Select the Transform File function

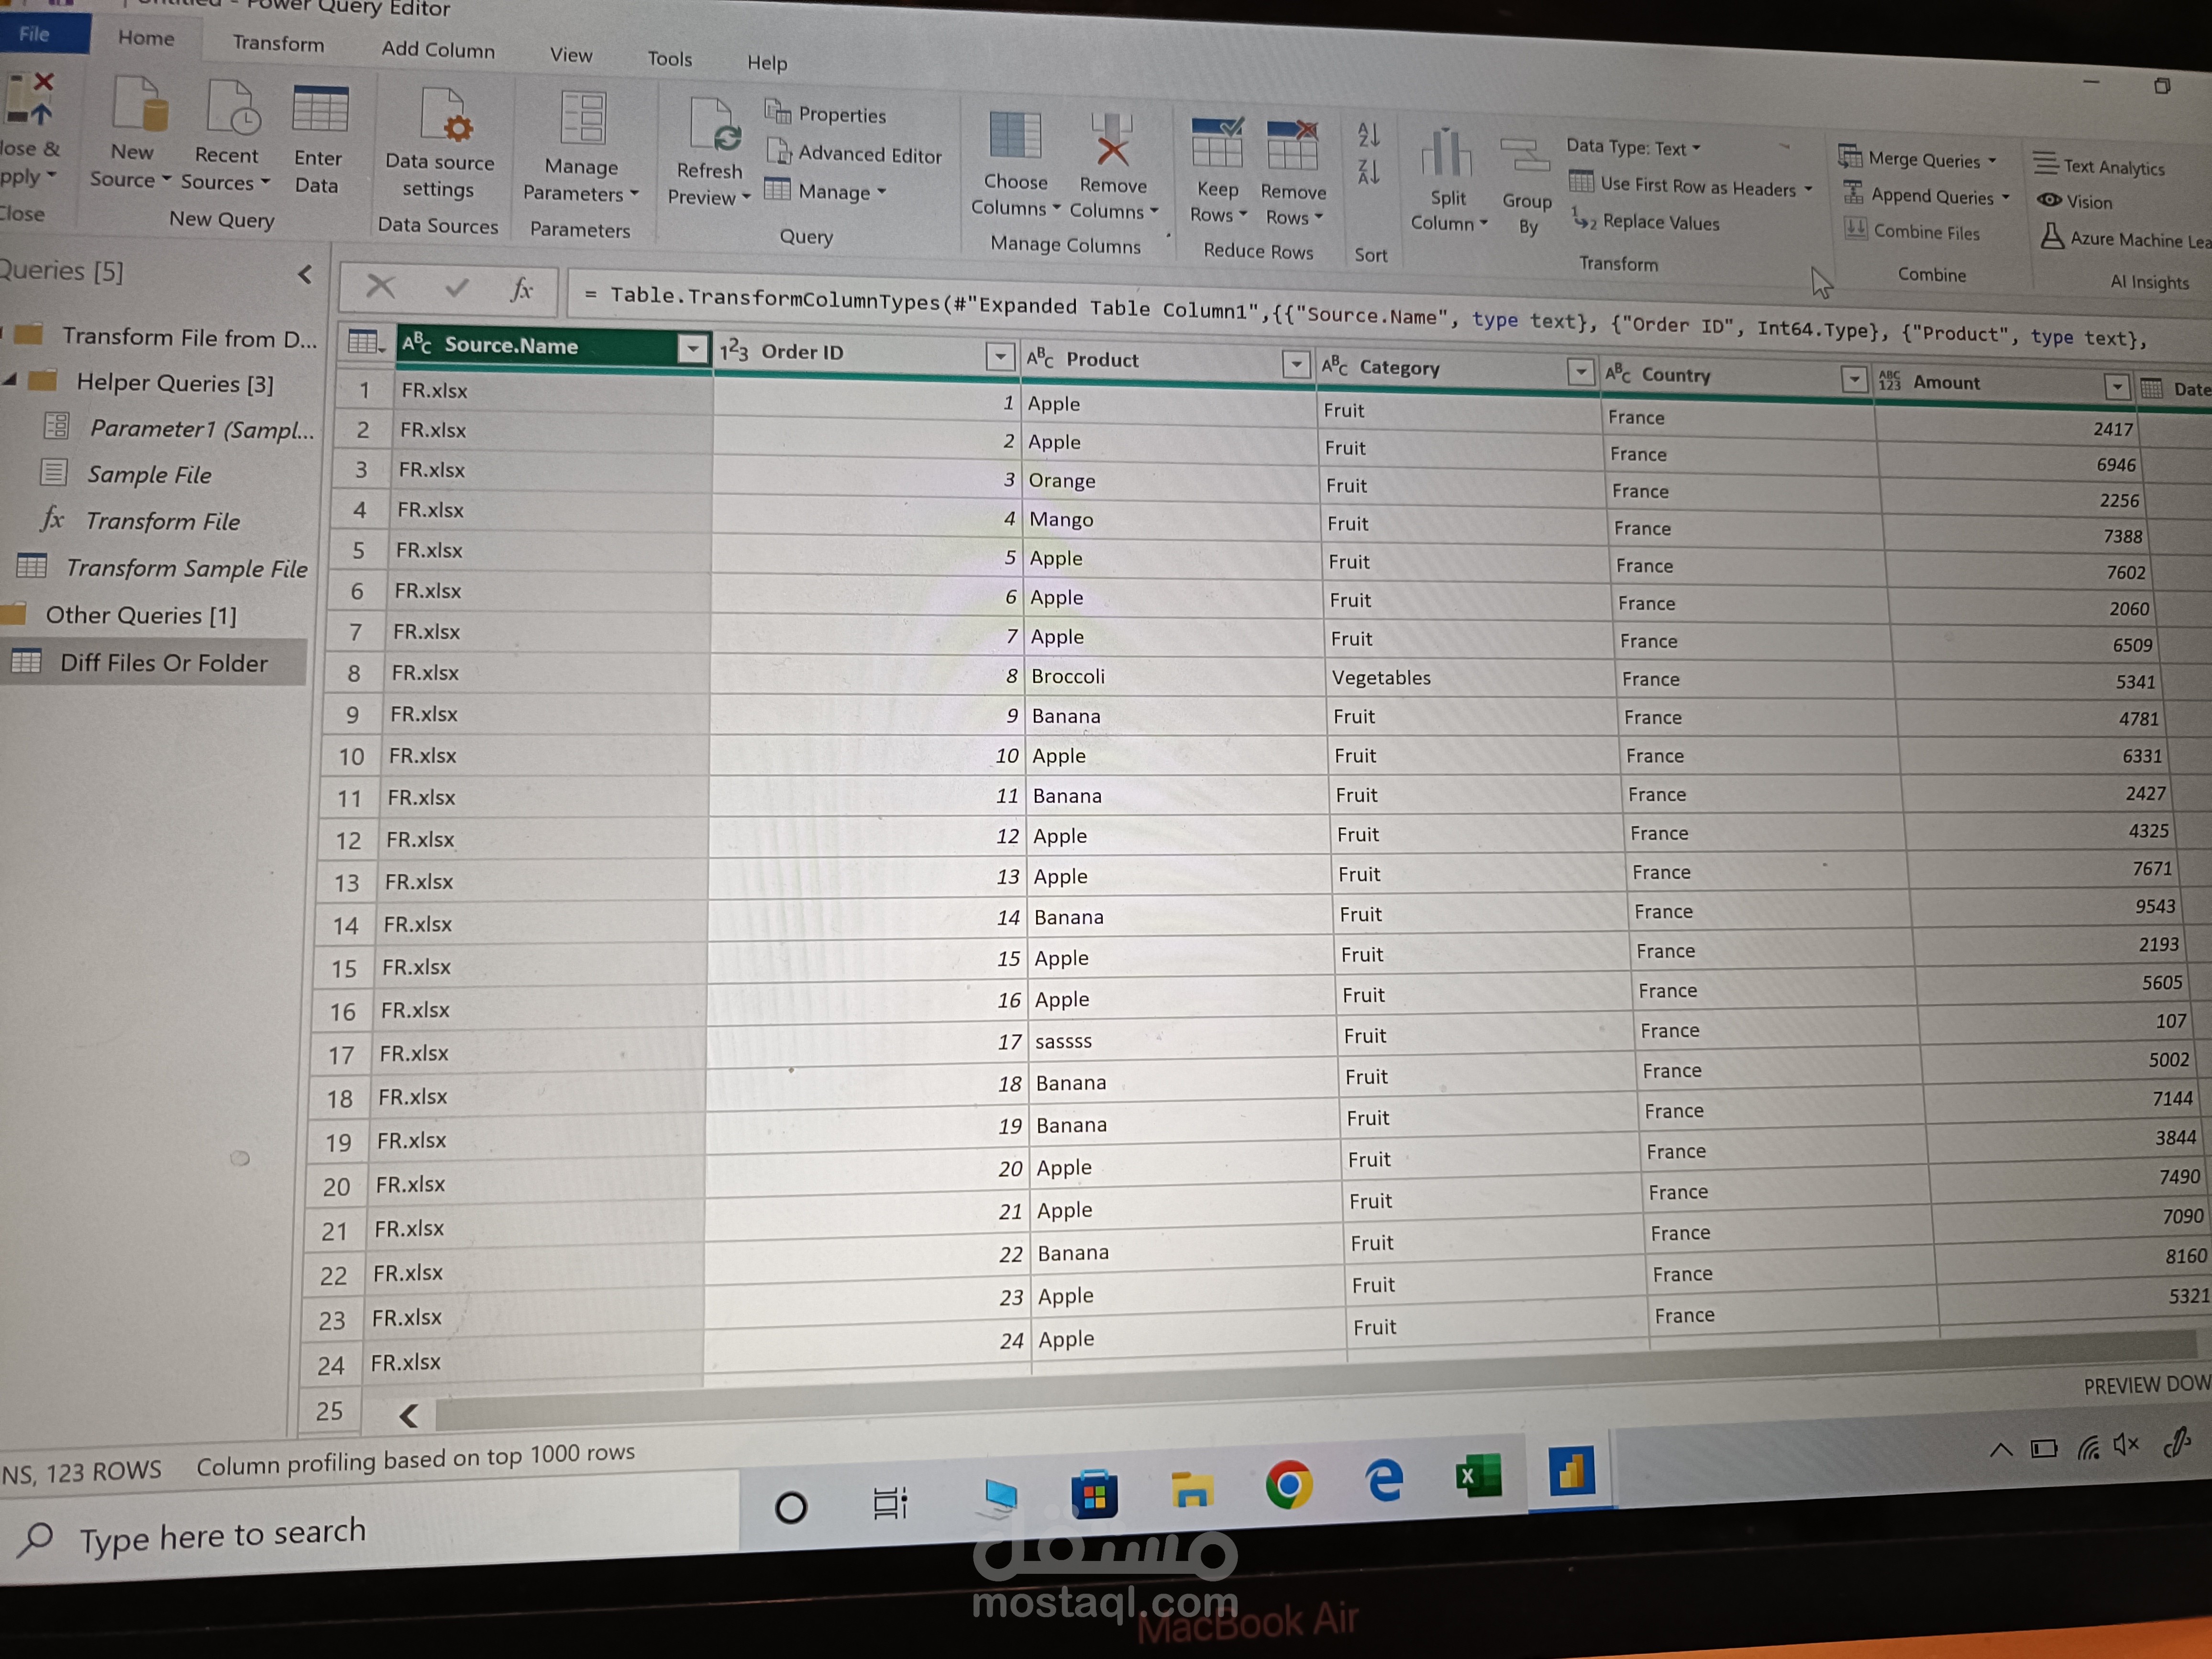[141, 520]
